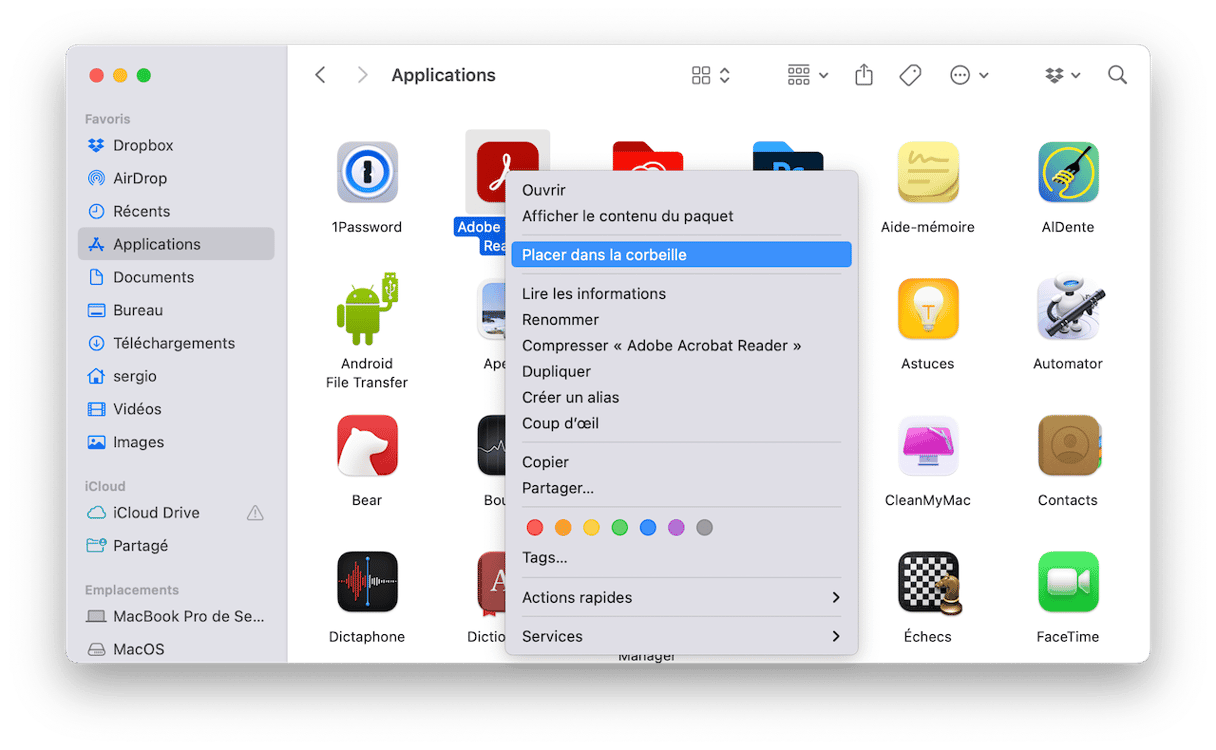This screenshot has width=1216, height=750.
Task: Open the Search magnifier icon
Action: (x=1117, y=75)
